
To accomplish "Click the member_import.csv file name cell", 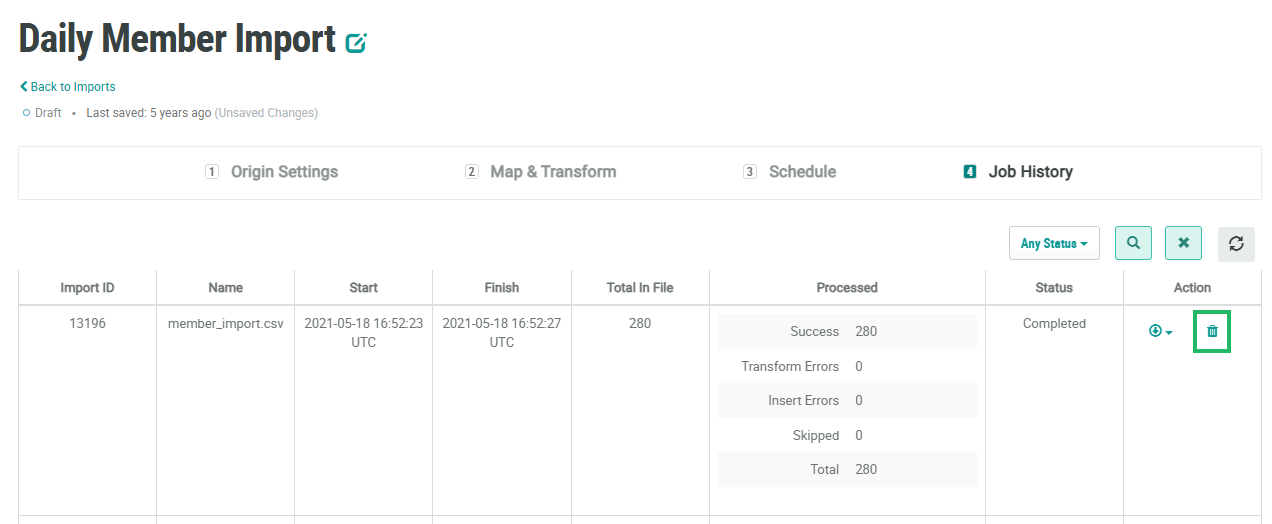I will pyautogui.click(x=226, y=324).
